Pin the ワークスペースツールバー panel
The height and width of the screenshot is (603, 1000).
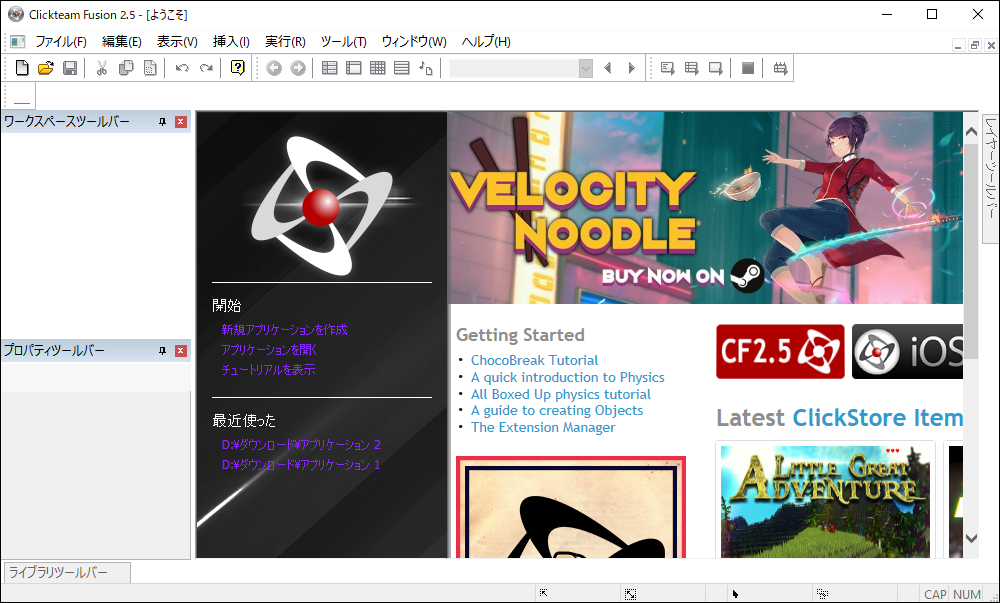click(x=163, y=122)
